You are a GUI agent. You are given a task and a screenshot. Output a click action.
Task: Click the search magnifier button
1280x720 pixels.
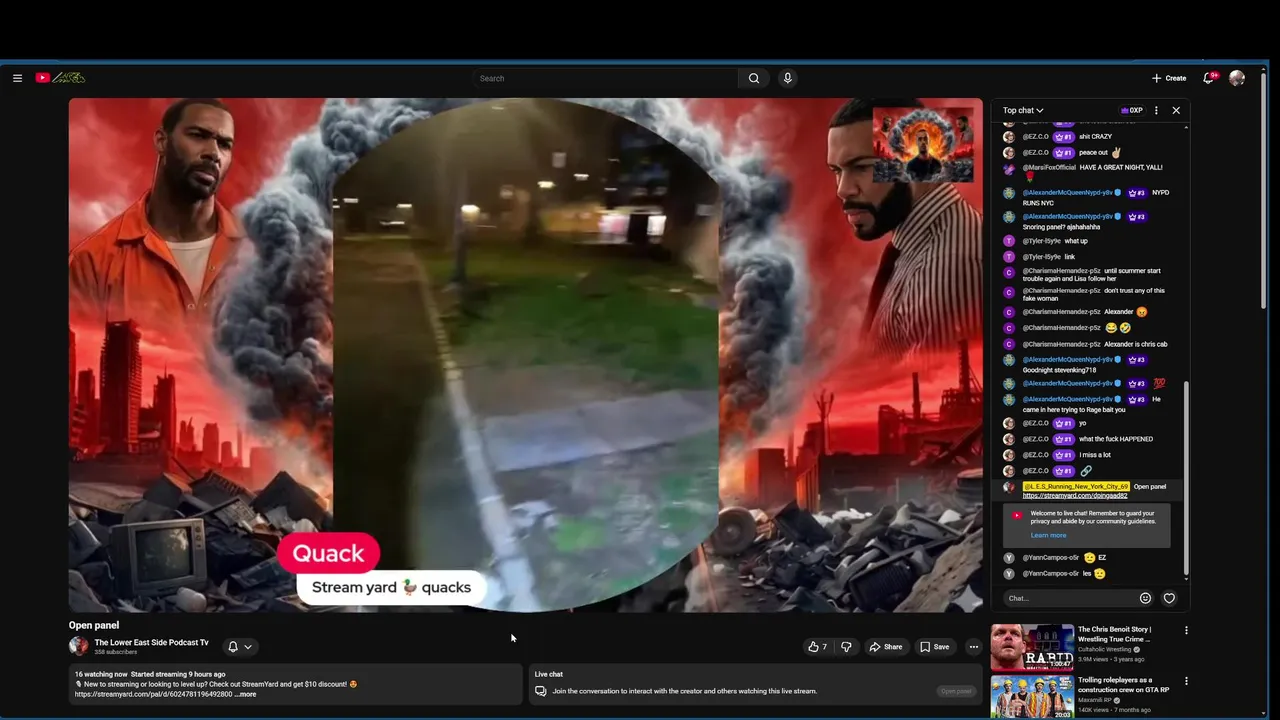(x=754, y=78)
